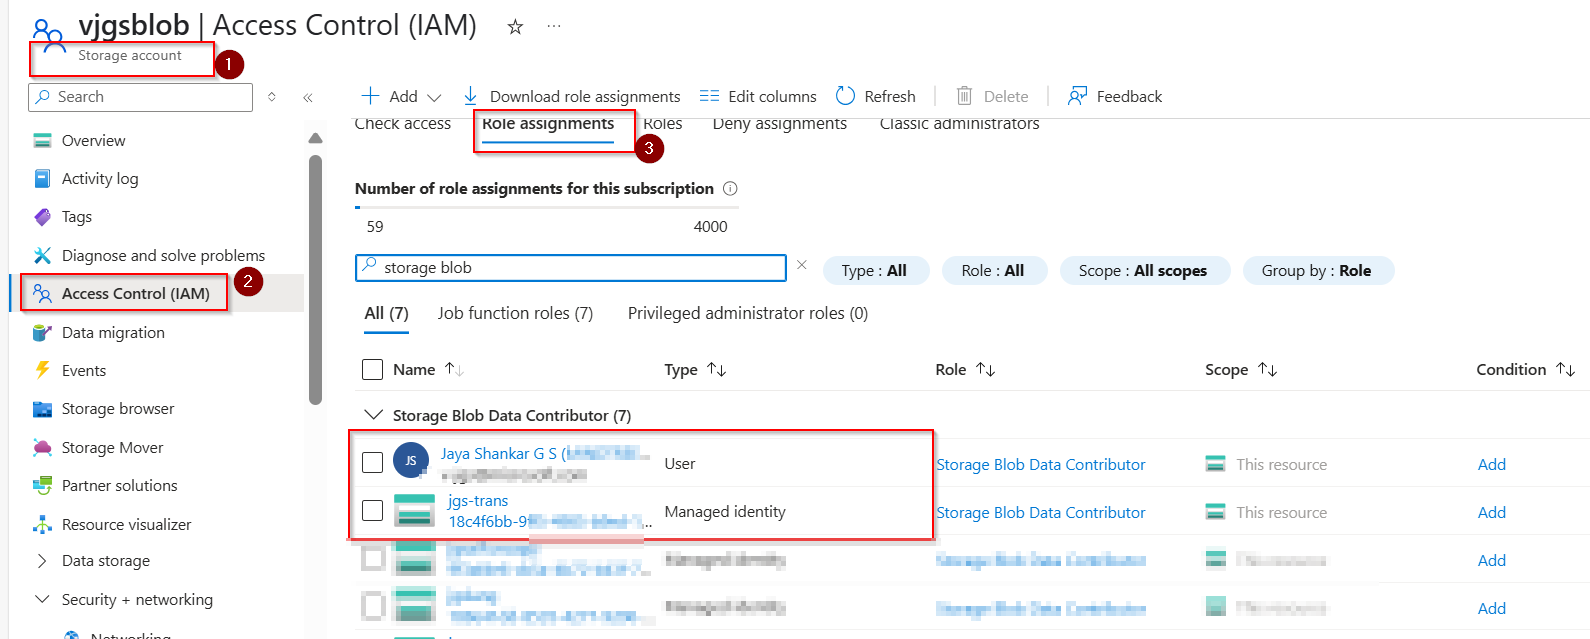
Task: Clear the storage blob search filter
Action: point(801,265)
